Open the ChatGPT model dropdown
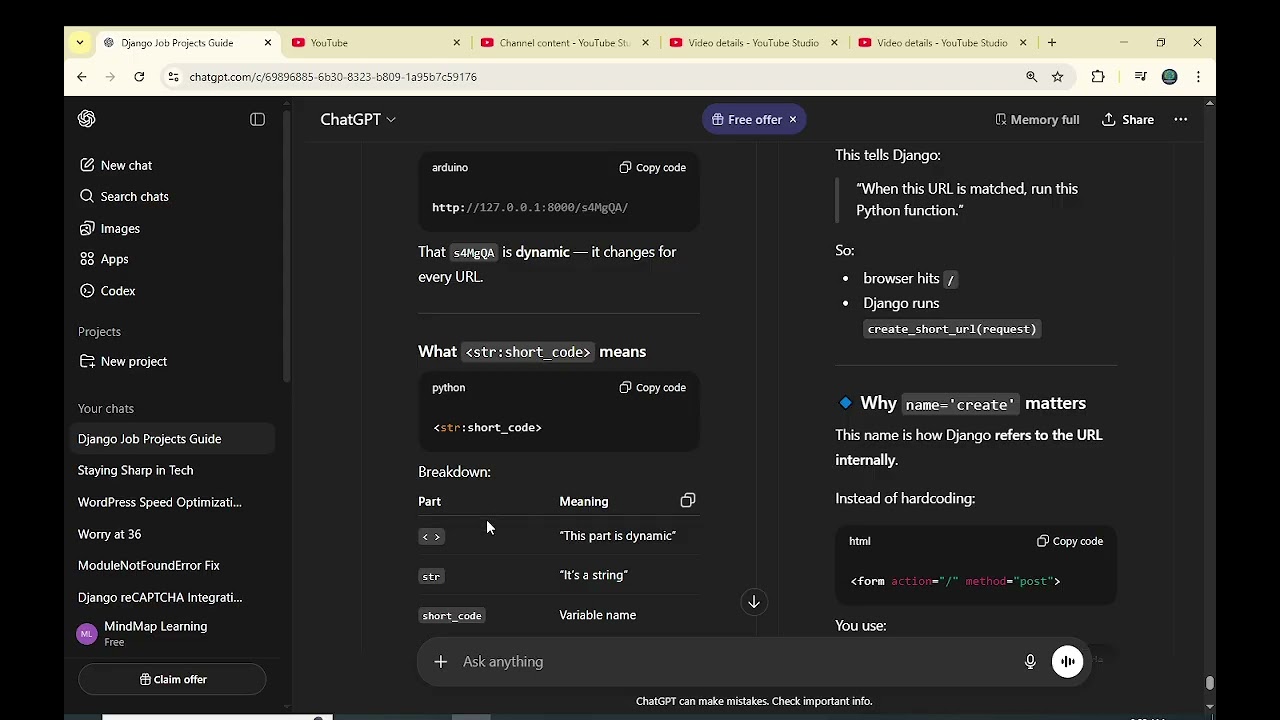The image size is (1280, 720). pos(358,119)
